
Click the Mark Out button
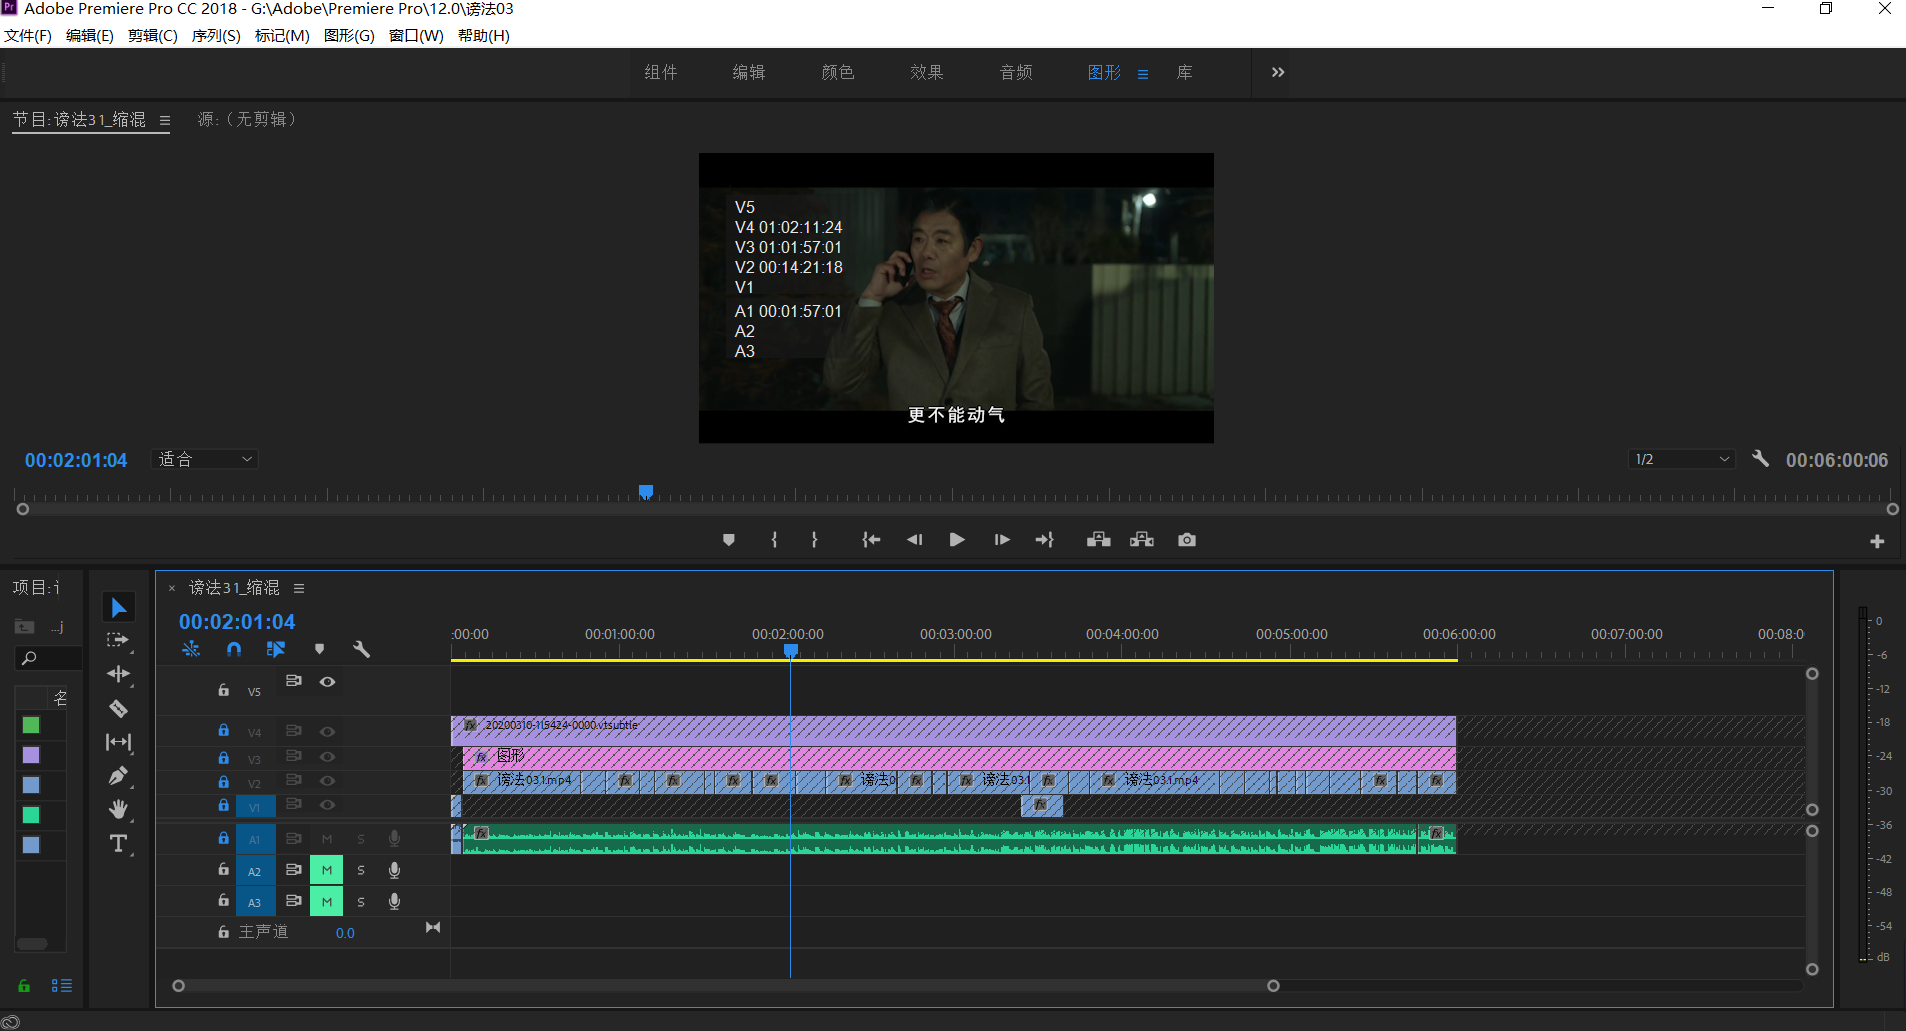coord(815,540)
